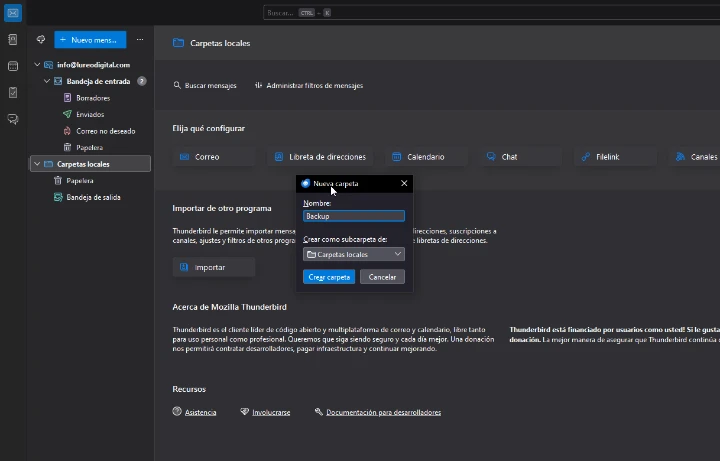Open the Involucrarse link
This screenshot has height=461, width=720.
point(271,412)
